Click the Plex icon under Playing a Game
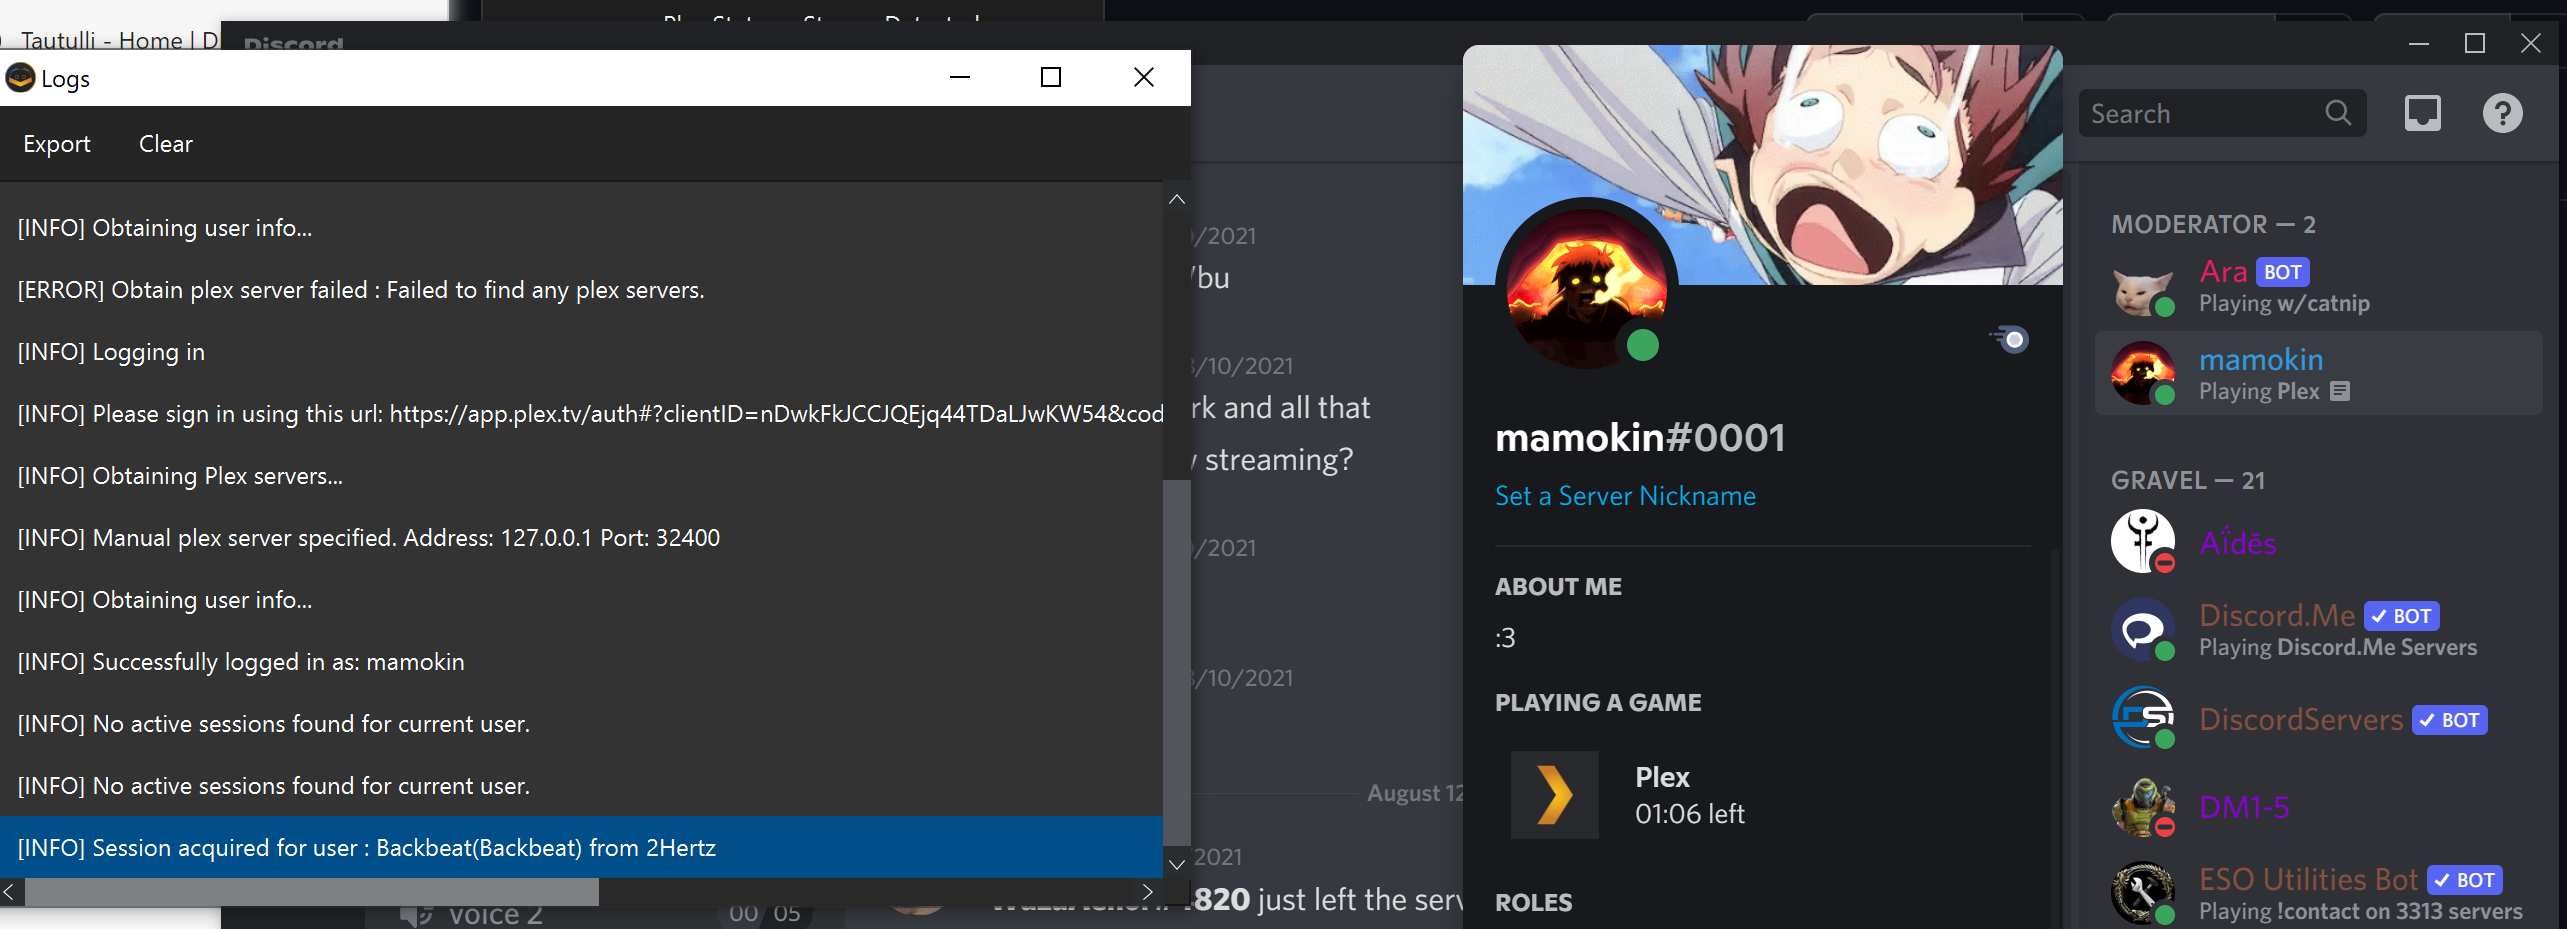The image size is (2567, 929). 1553,794
